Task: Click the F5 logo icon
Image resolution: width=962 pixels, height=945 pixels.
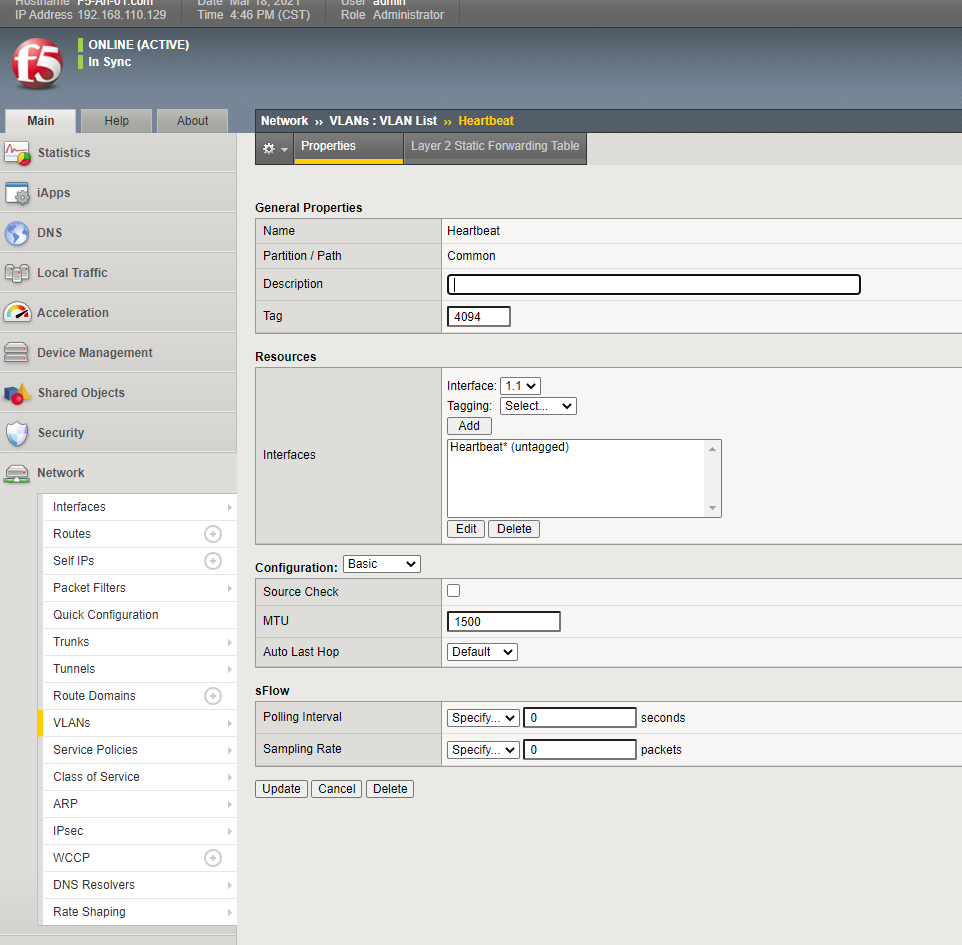Action: pyautogui.click(x=36, y=63)
